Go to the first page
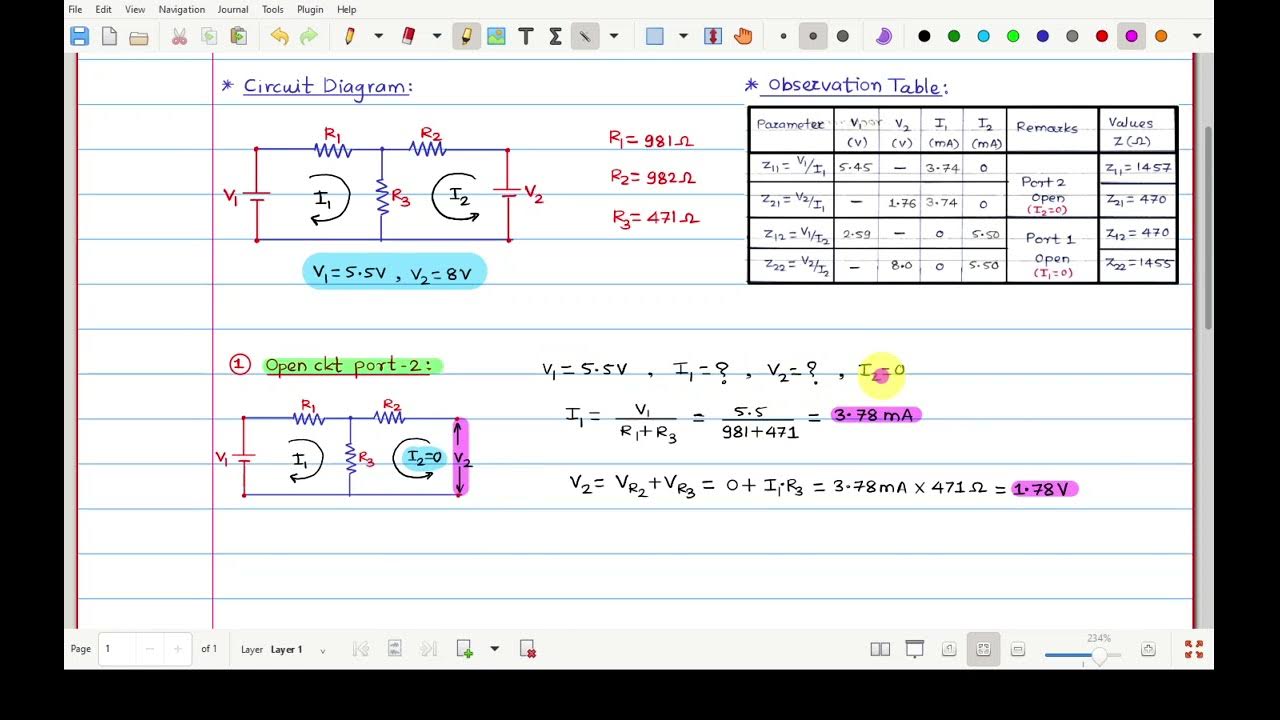This screenshot has width=1280, height=720. tap(361, 649)
